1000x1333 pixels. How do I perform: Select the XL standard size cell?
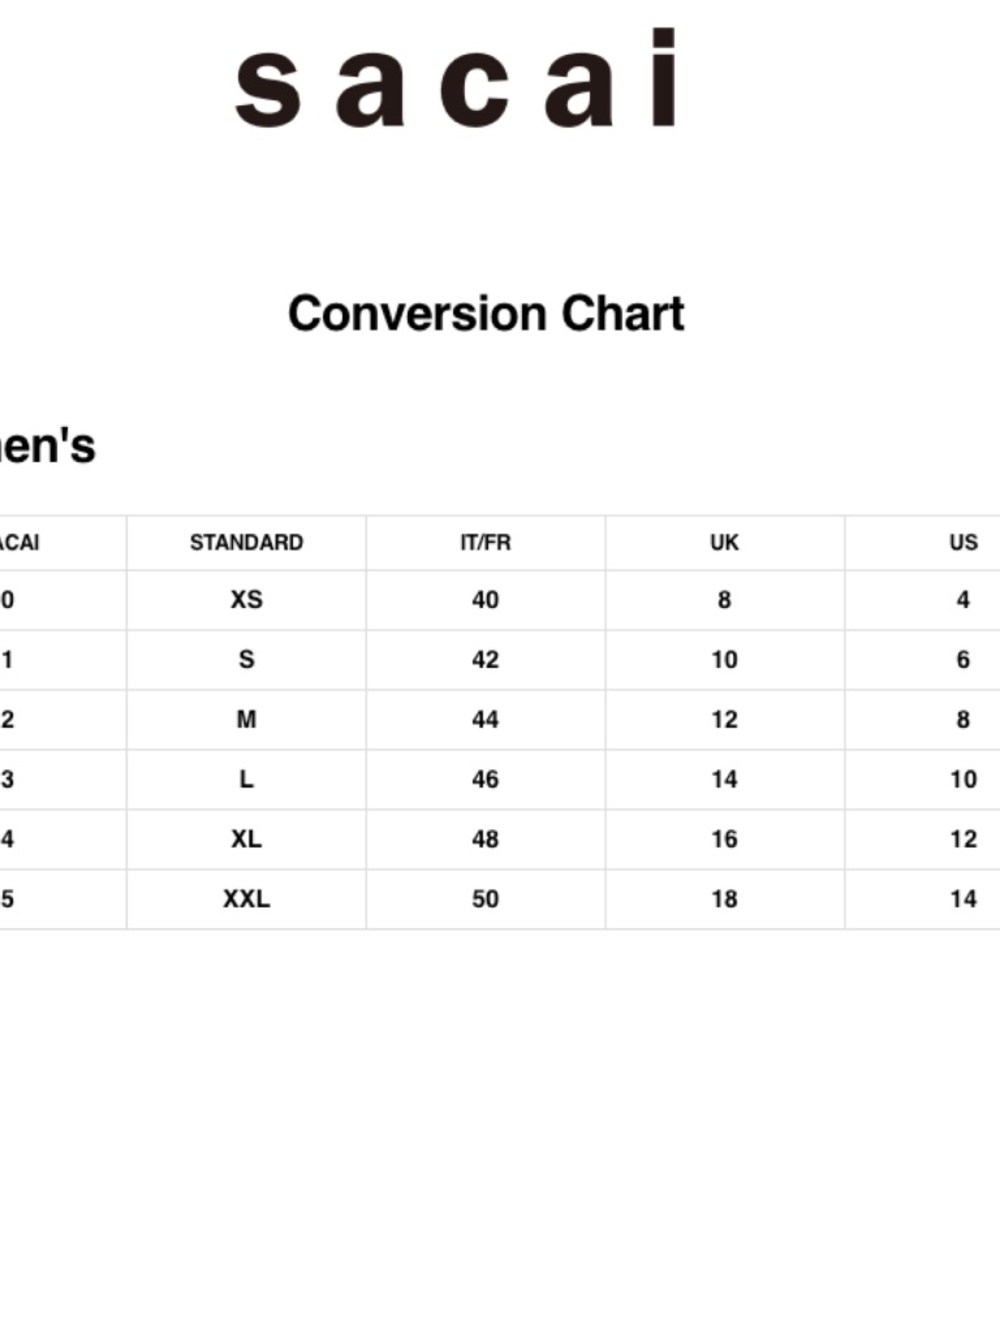pyautogui.click(x=246, y=839)
